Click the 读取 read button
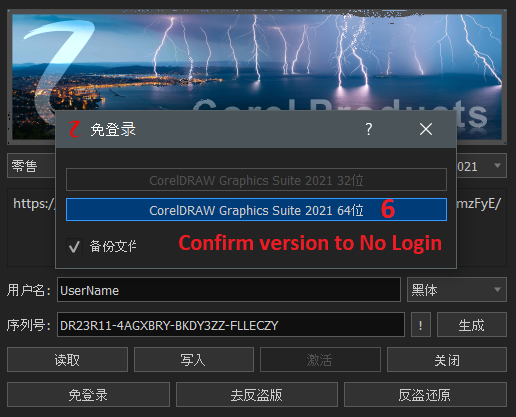Viewport: 516px width, 417px height. click(67, 360)
